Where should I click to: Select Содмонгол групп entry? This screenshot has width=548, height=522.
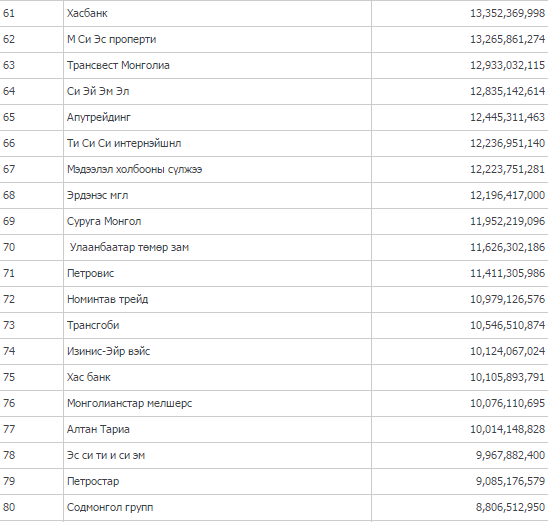110,507
